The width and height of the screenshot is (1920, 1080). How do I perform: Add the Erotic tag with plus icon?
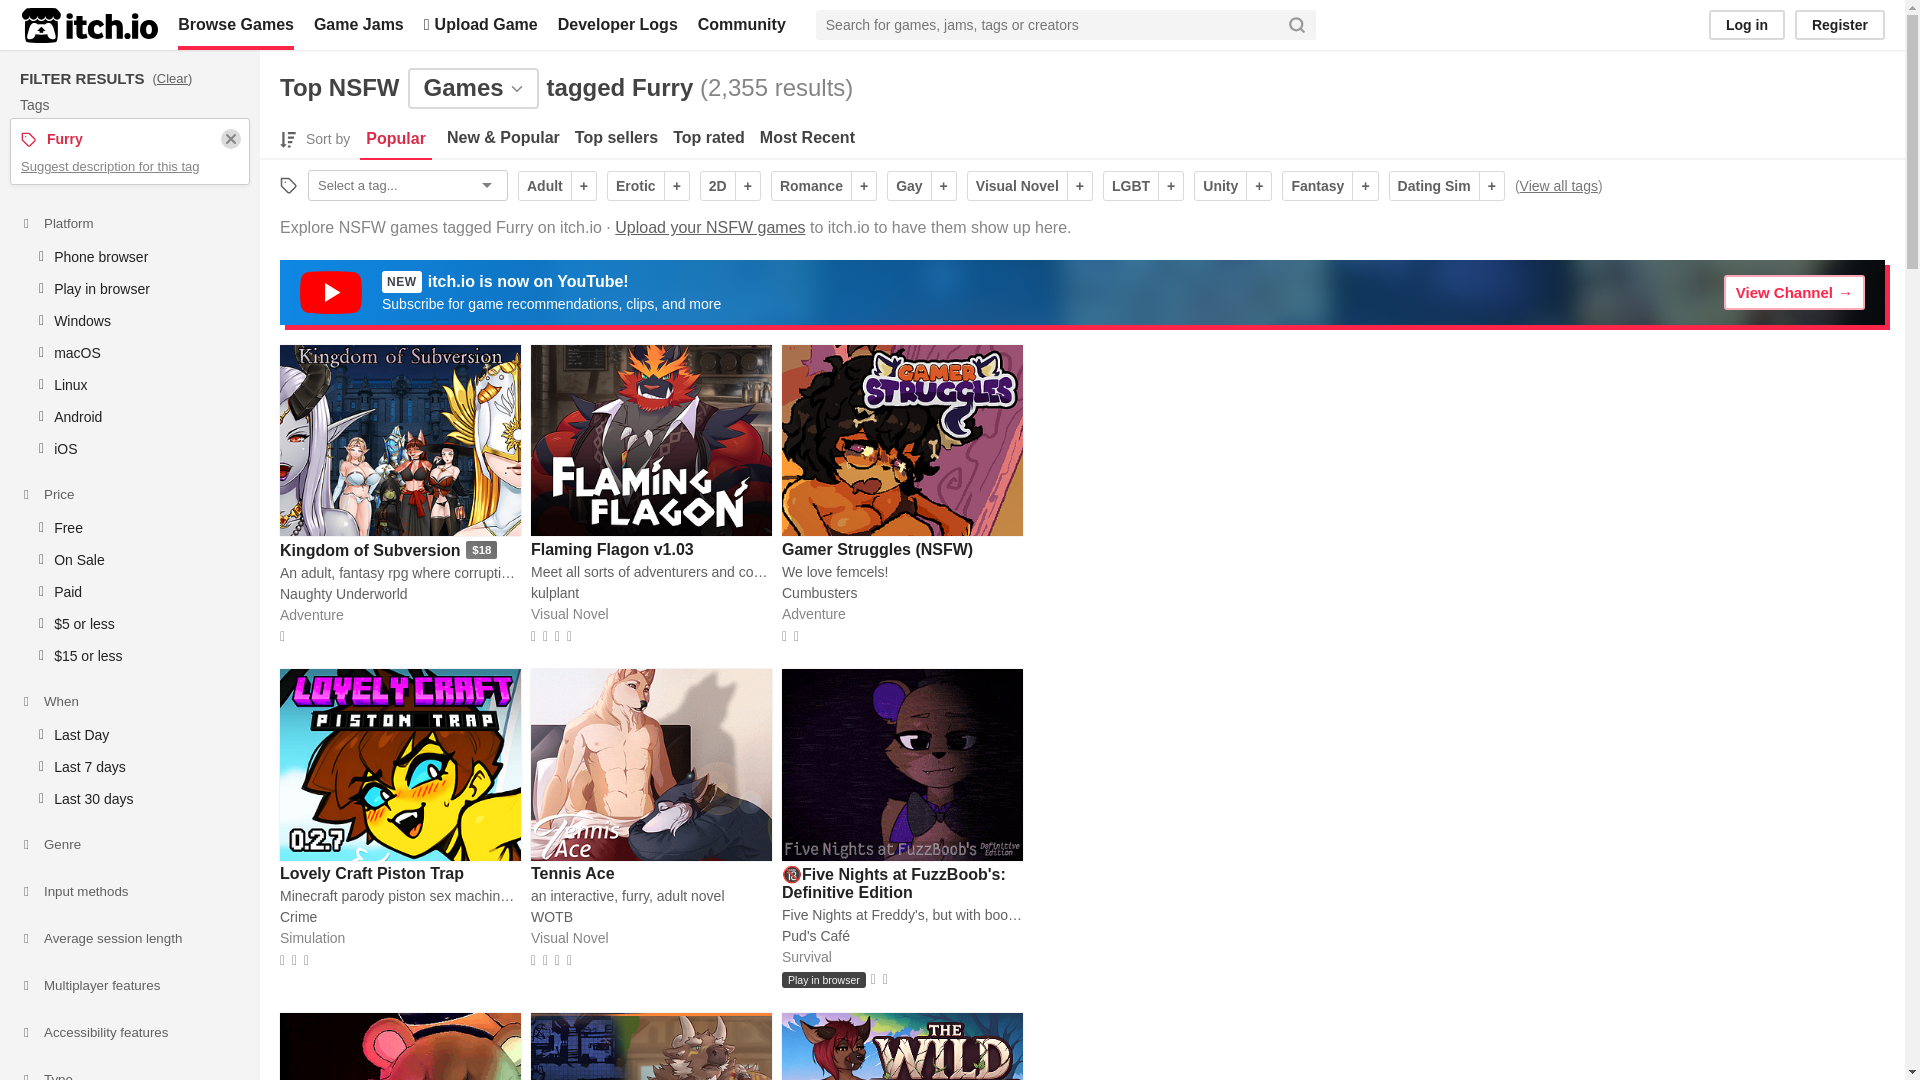click(677, 186)
